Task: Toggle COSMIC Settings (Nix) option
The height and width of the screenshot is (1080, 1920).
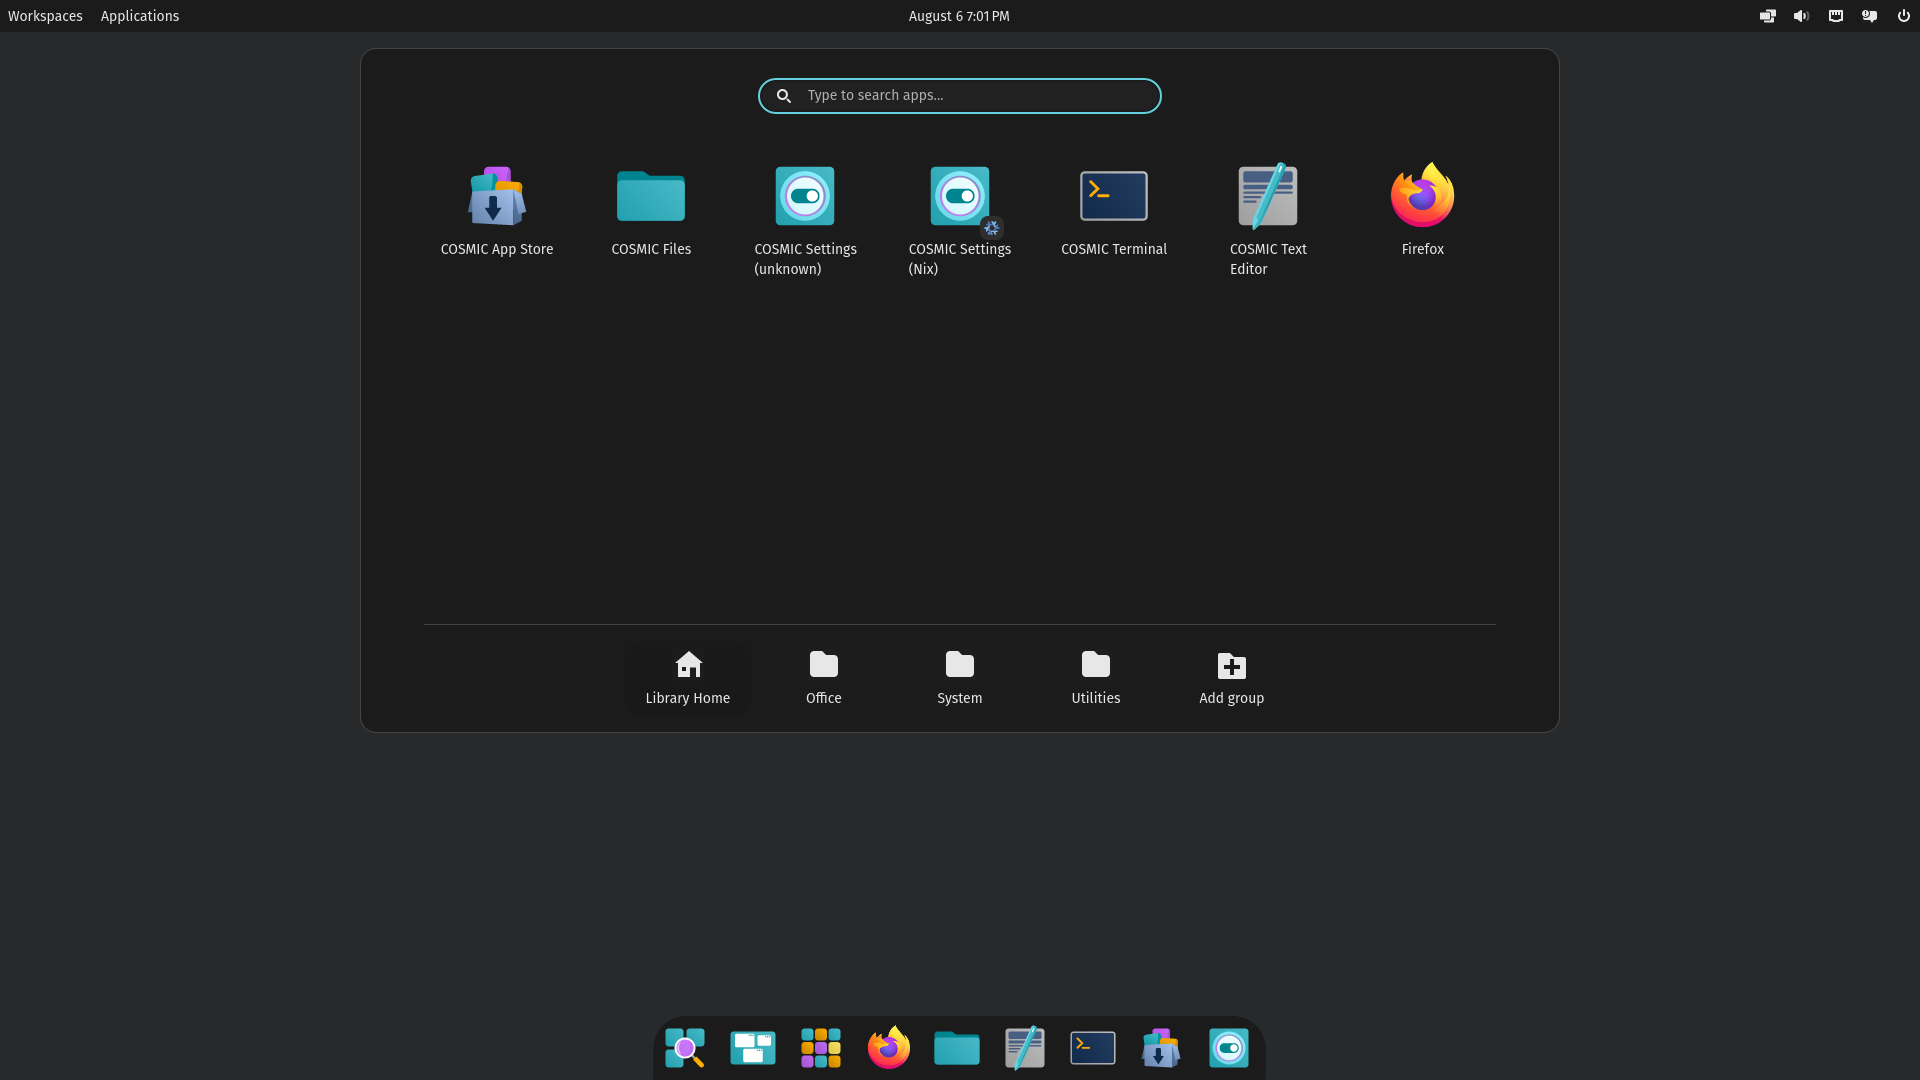Action: pos(959,195)
